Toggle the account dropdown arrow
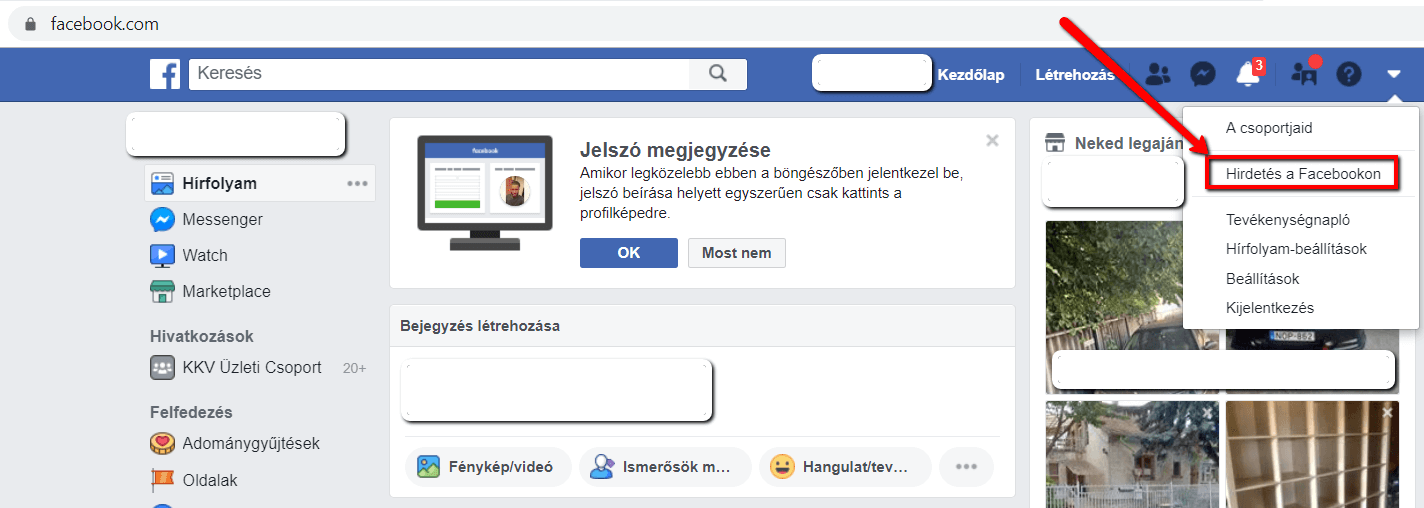The width and height of the screenshot is (1424, 508). point(1394,74)
